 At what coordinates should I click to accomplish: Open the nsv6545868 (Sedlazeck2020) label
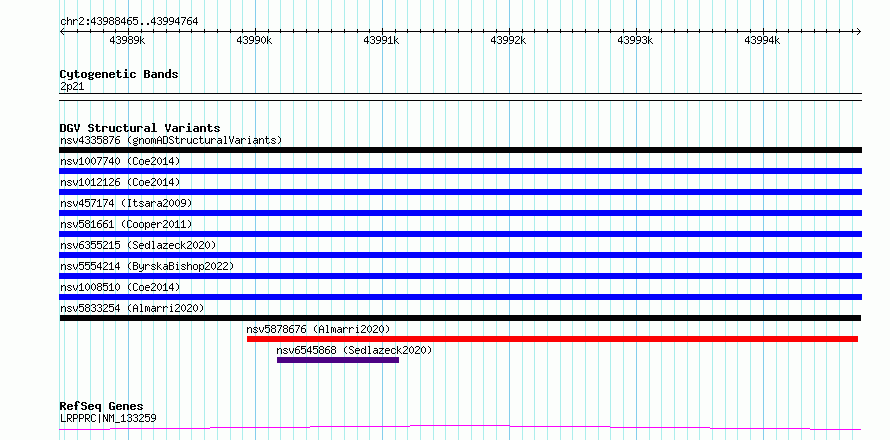[354, 350]
